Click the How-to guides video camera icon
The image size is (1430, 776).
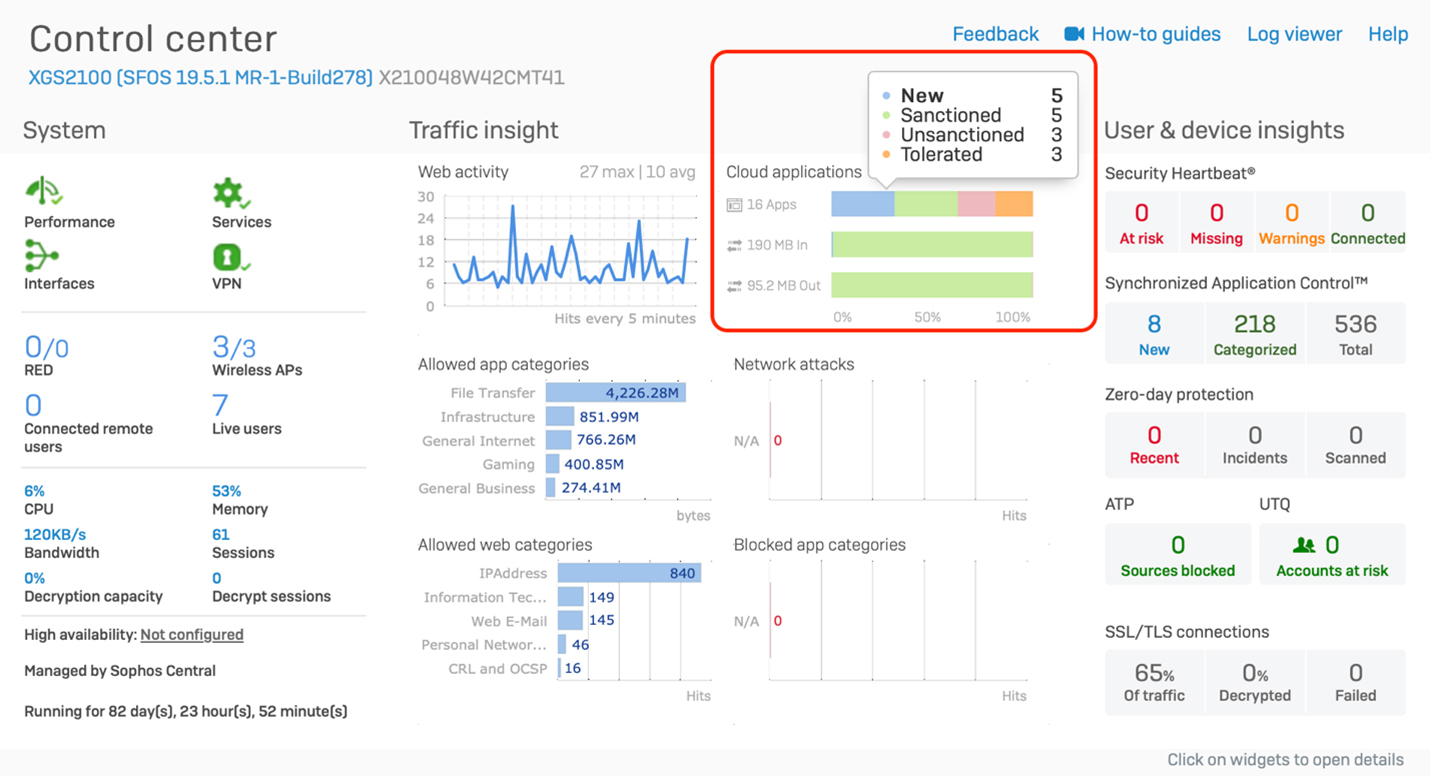pyautogui.click(x=1074, y=34)
